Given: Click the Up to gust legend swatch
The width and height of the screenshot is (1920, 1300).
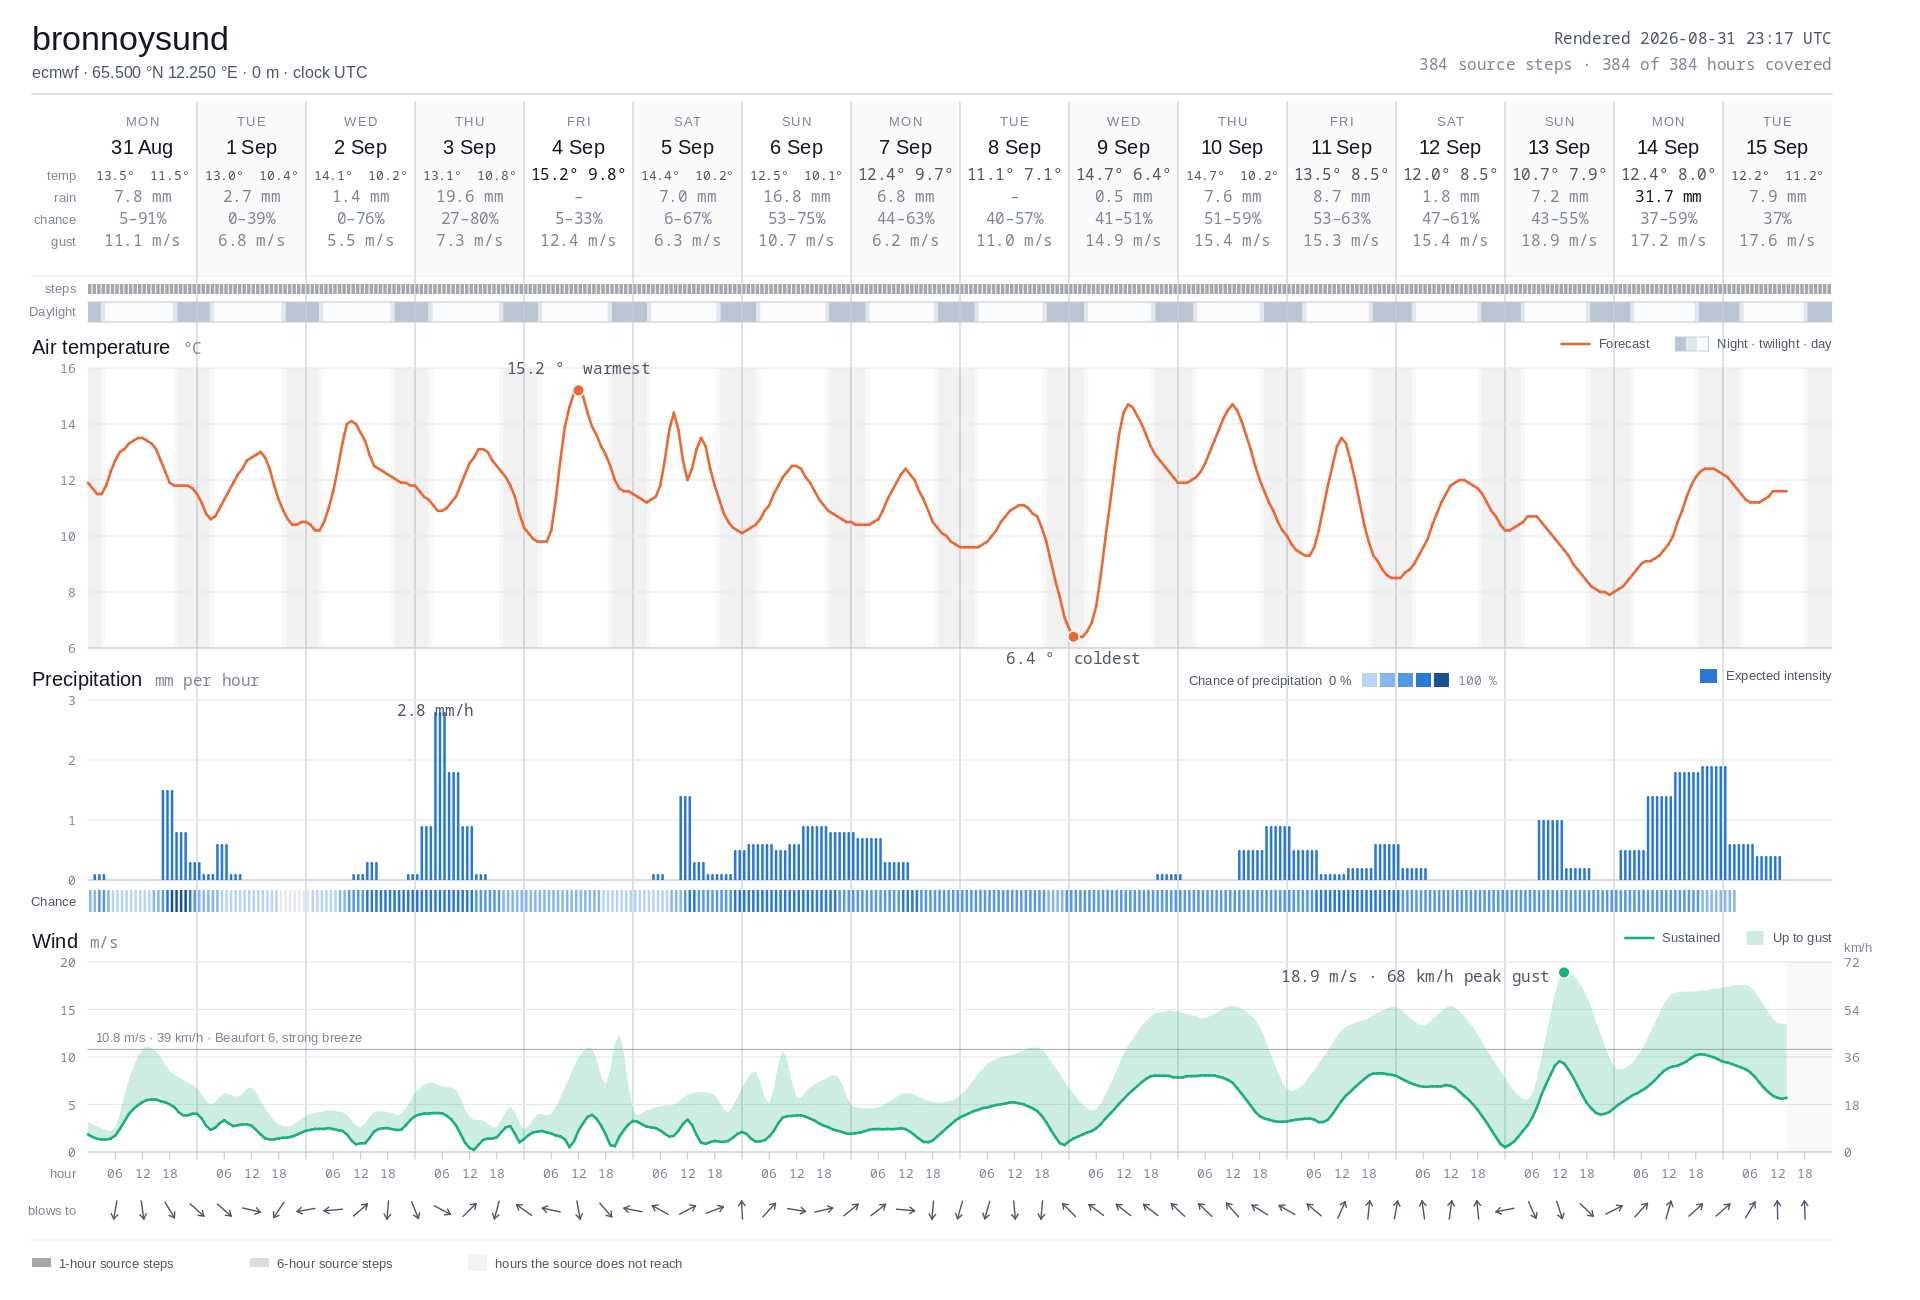Looking at the screenshot, I should 1755,938.
